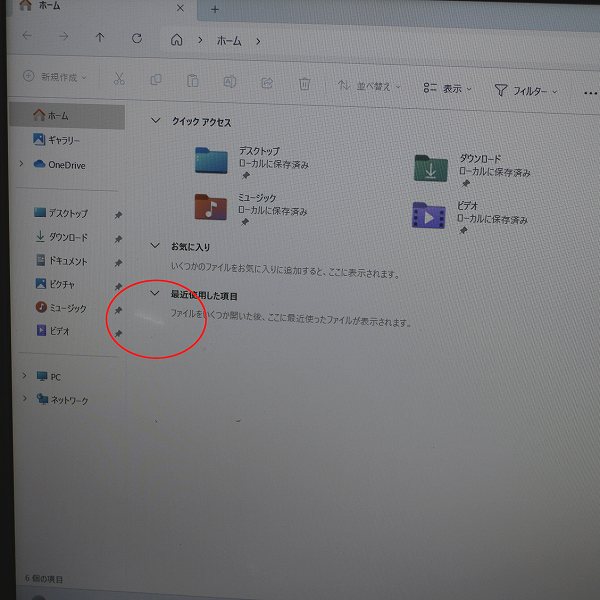
Task: Expand the OneDrive tree node
Action: click(22, 164)
